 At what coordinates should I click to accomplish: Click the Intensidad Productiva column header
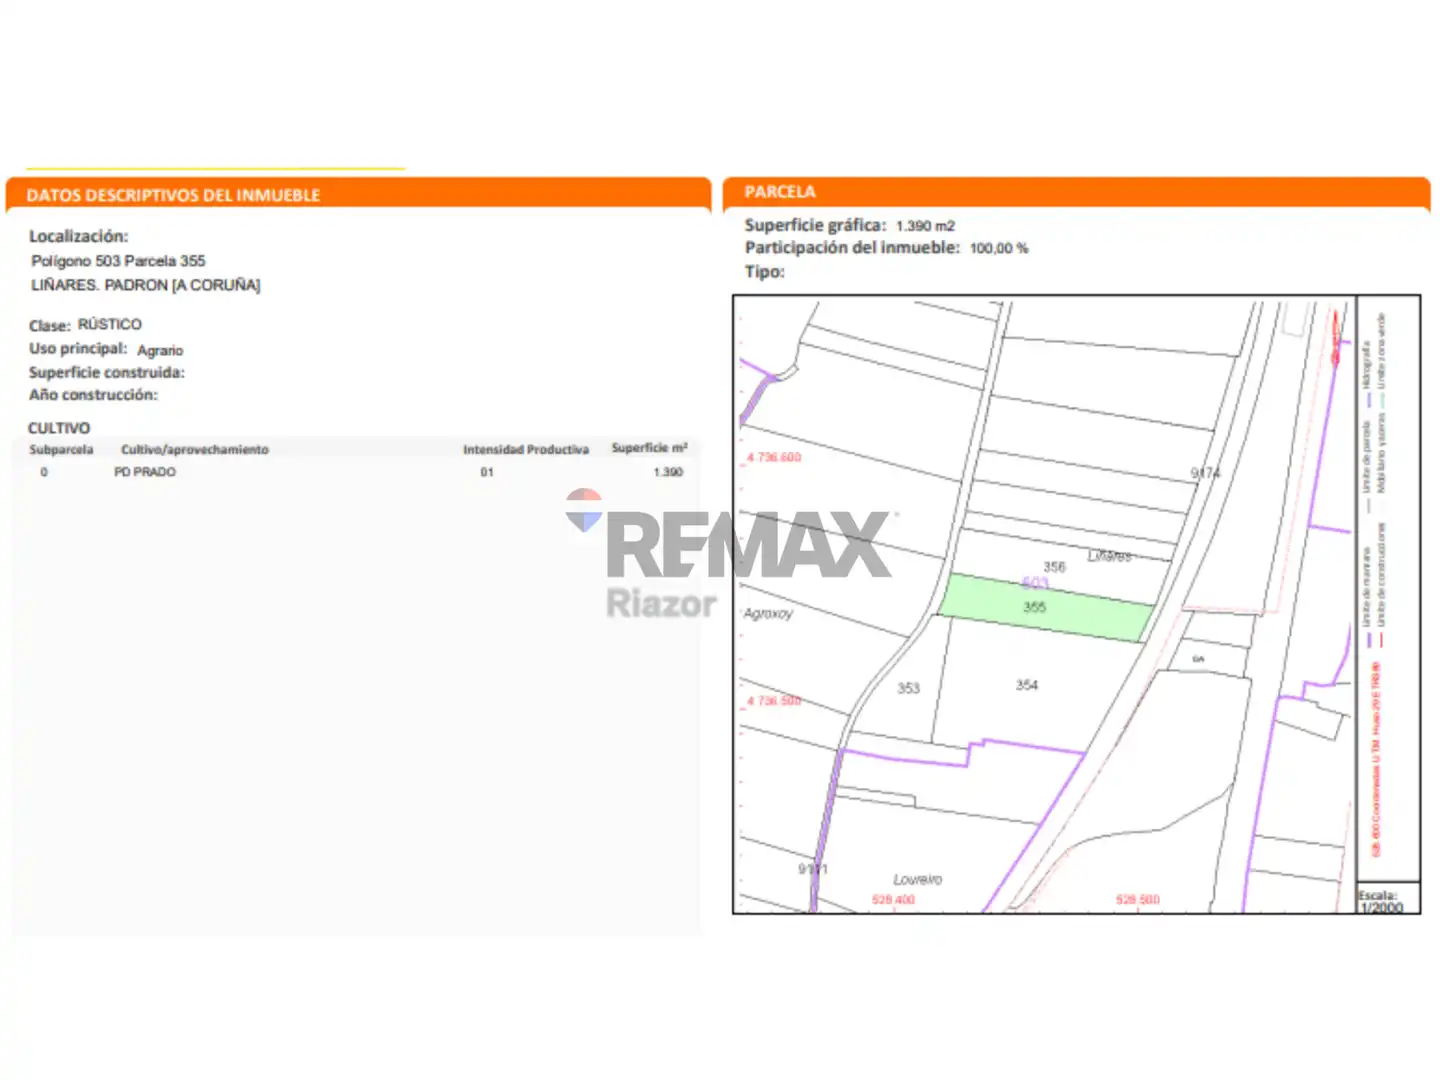(526, 449)
